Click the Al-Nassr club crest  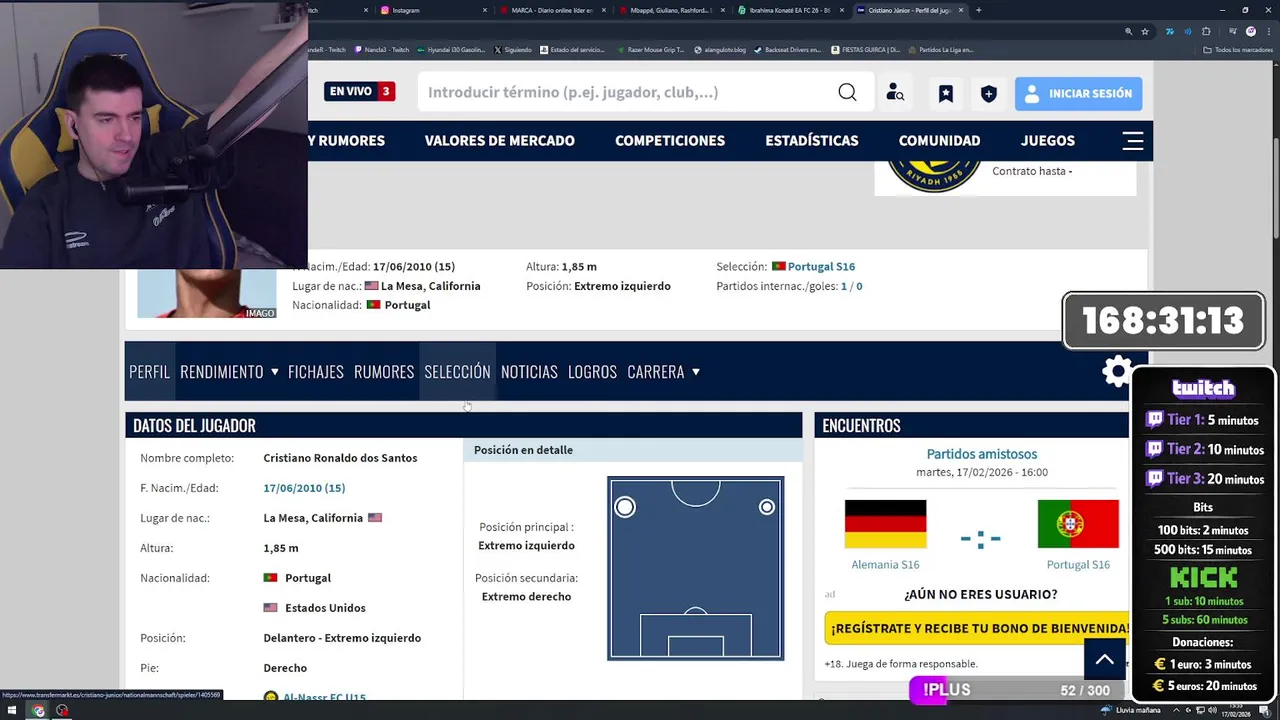coord(934,177)
